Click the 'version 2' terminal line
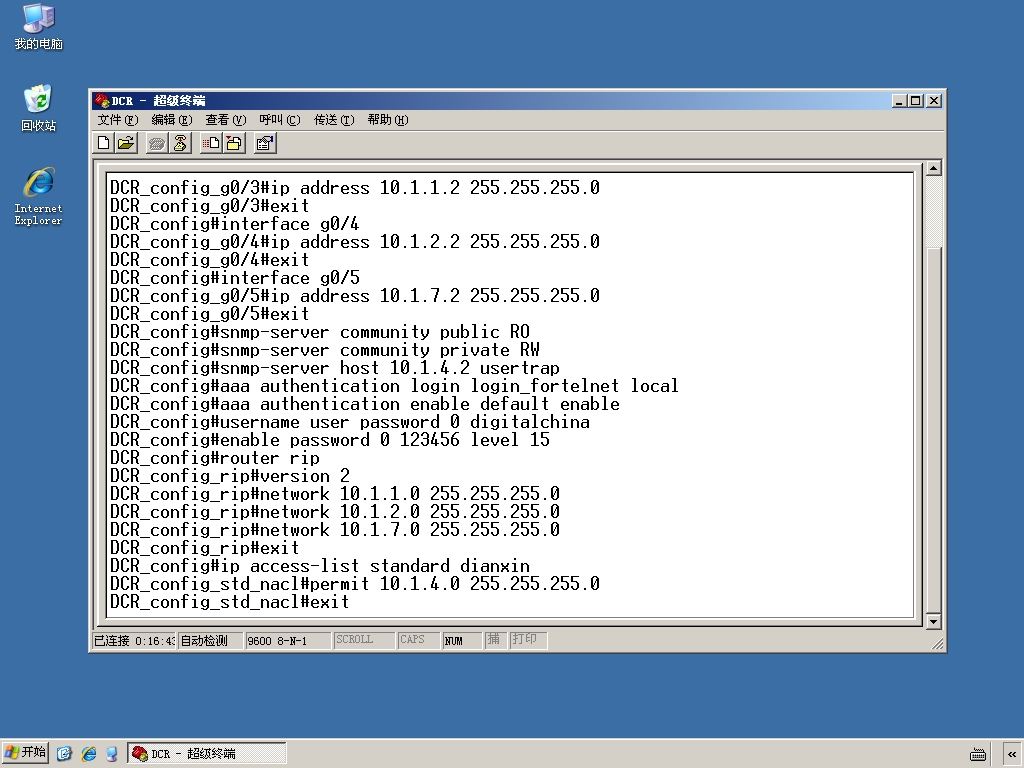This screenshot has width=1024, height=768. (x=230, y=475)
